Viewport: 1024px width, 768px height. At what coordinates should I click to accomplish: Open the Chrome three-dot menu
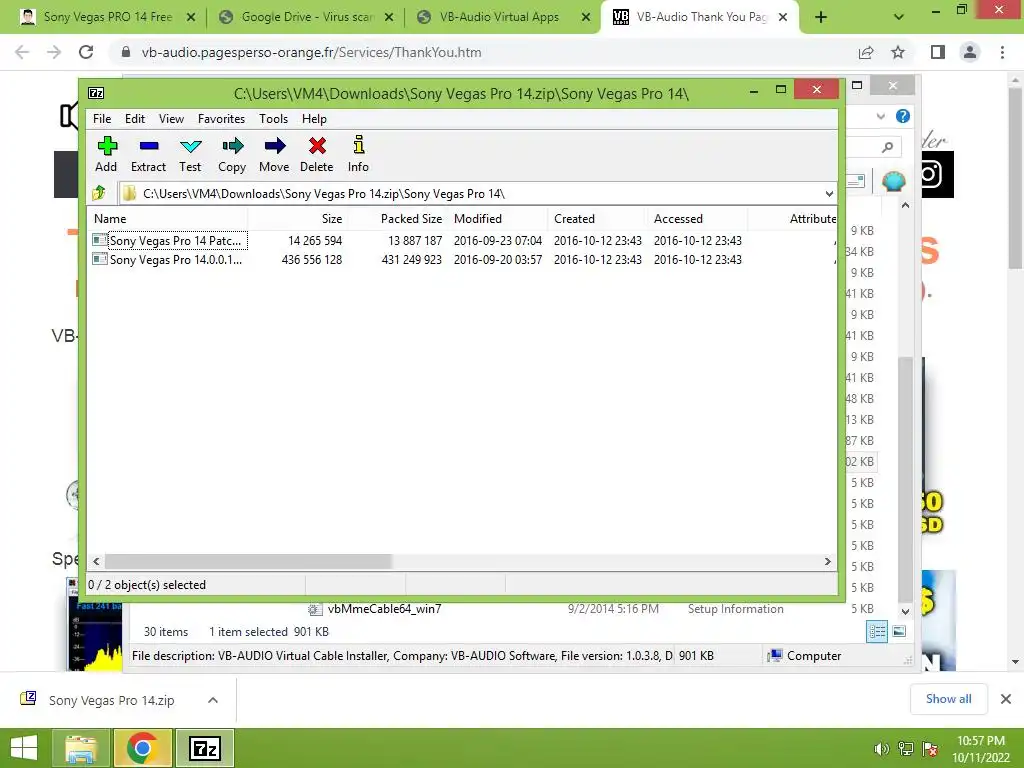tap(1002, 52)
